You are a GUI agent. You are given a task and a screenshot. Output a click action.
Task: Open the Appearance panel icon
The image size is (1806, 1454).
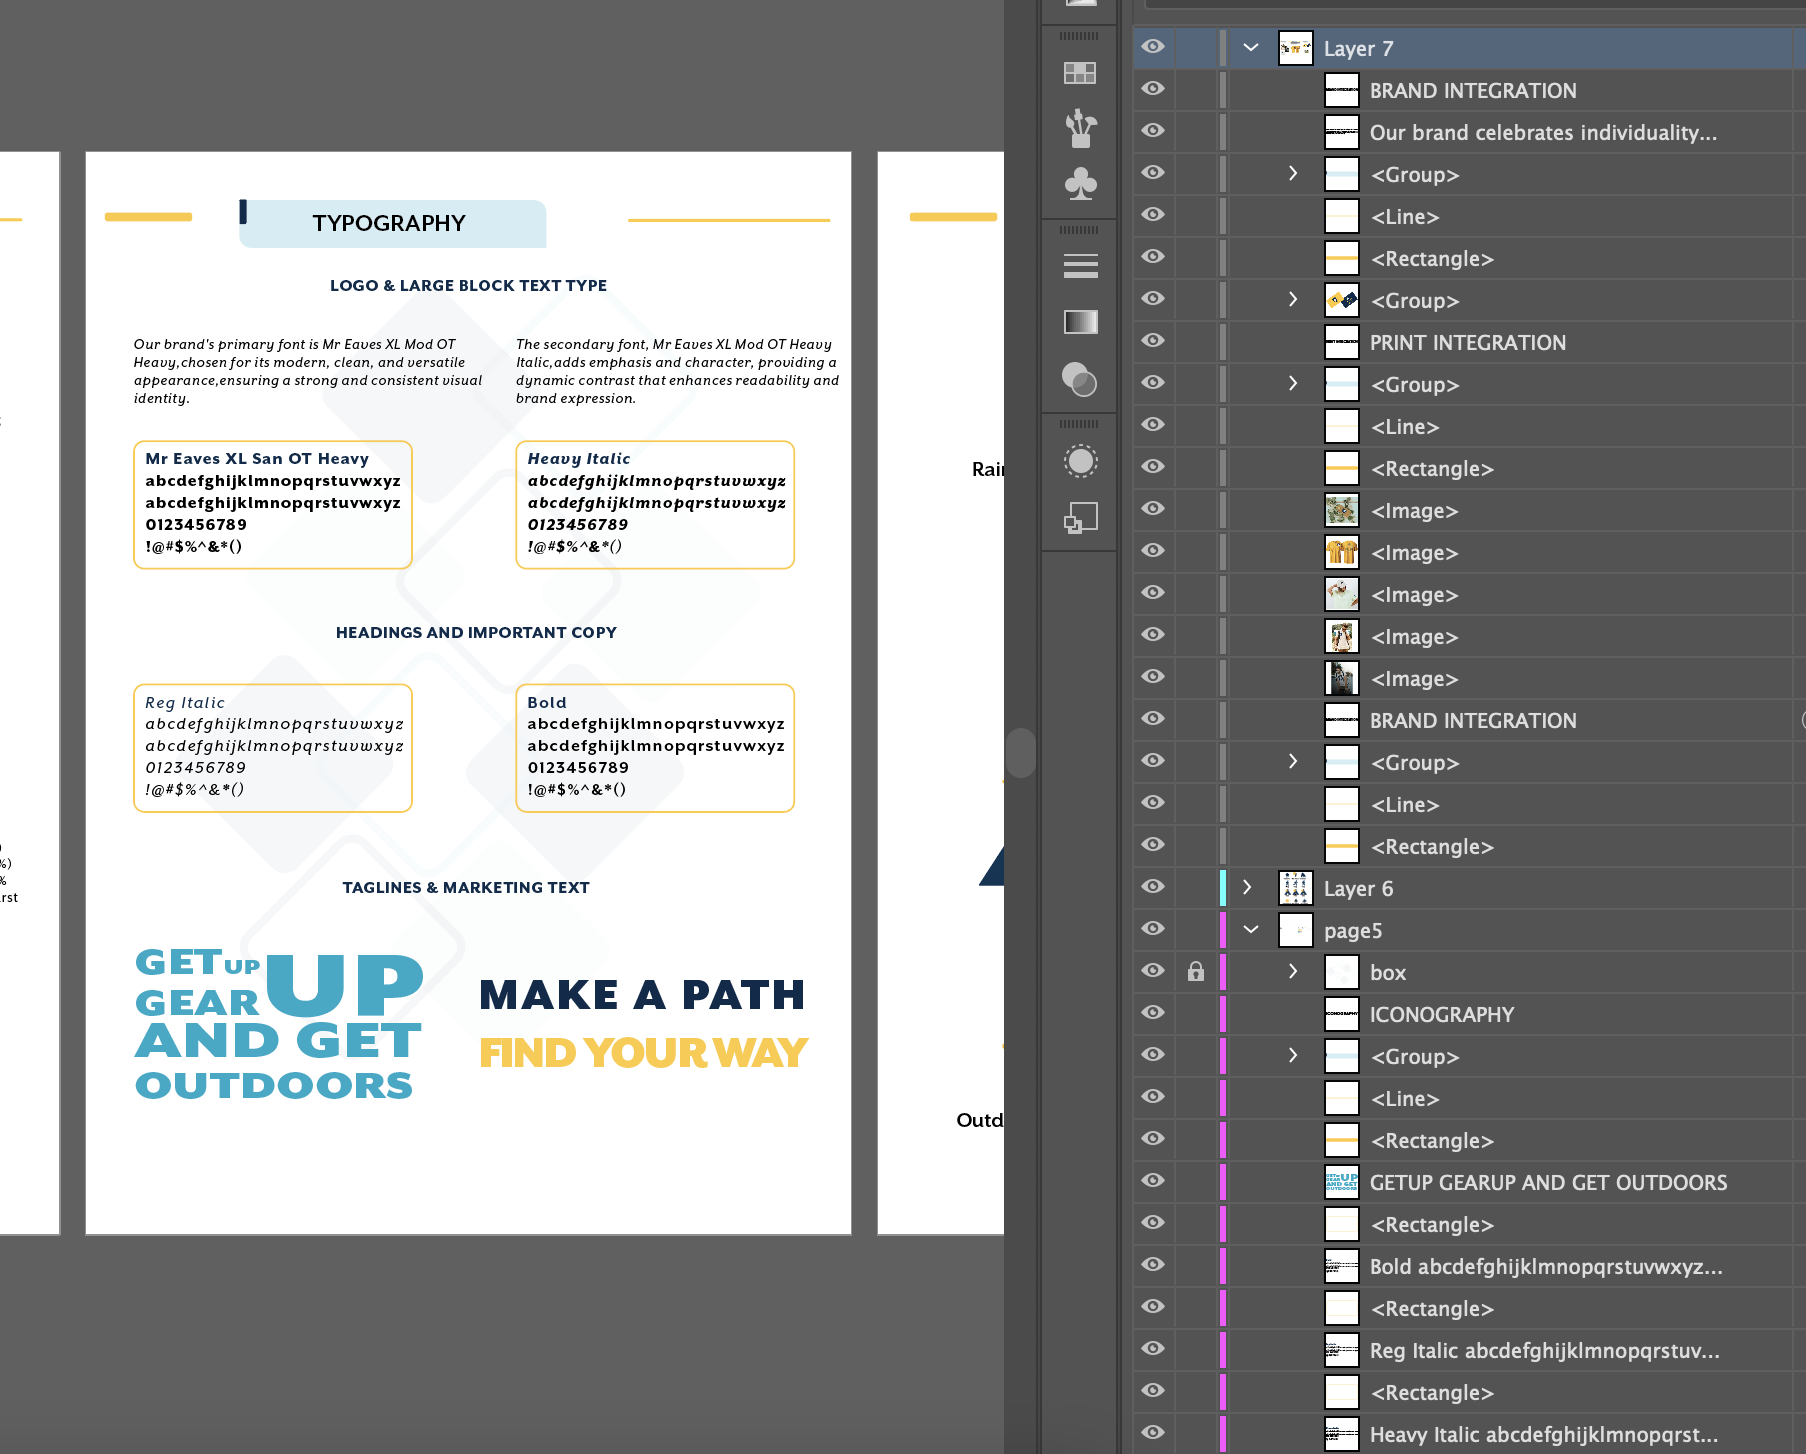click(1080, 461)
